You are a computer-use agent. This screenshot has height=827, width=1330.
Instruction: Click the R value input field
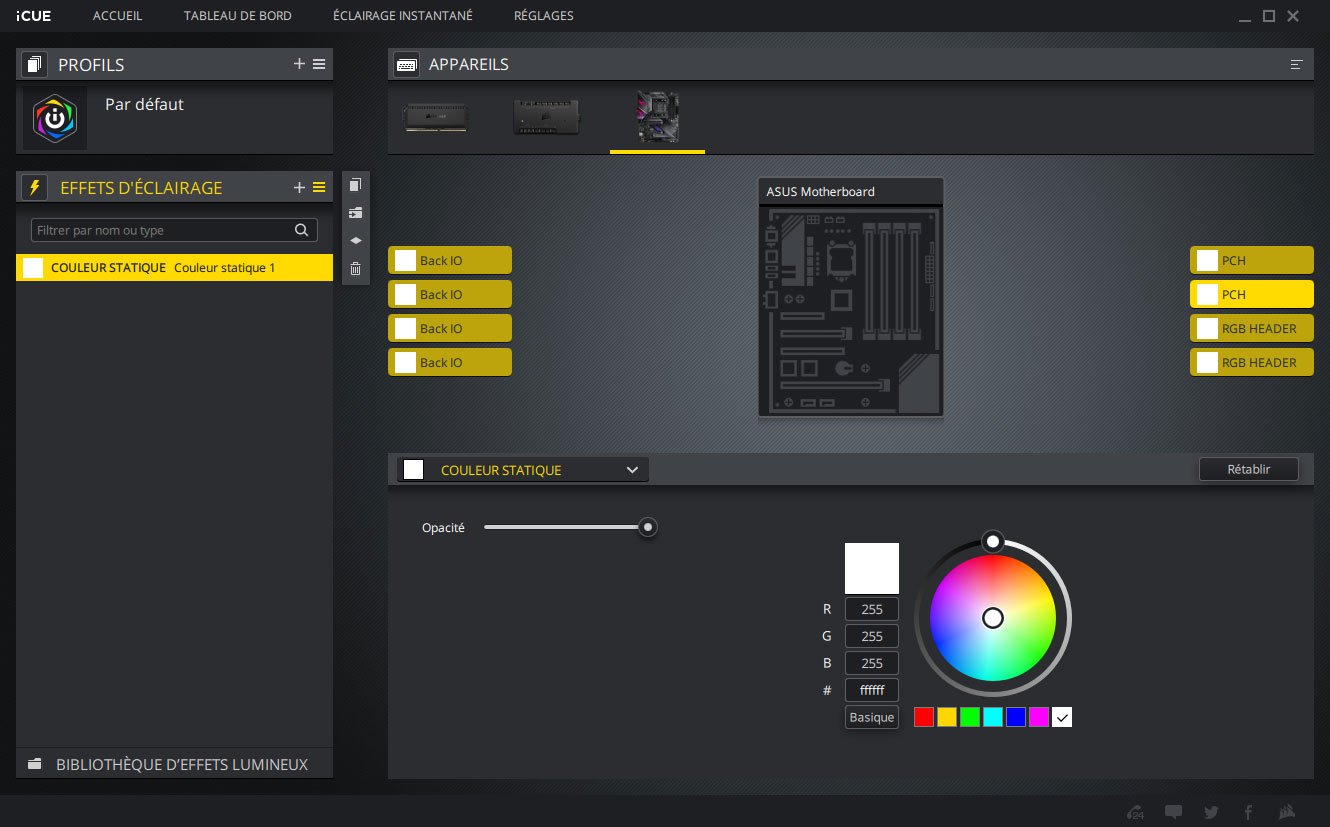coord(872,609)
